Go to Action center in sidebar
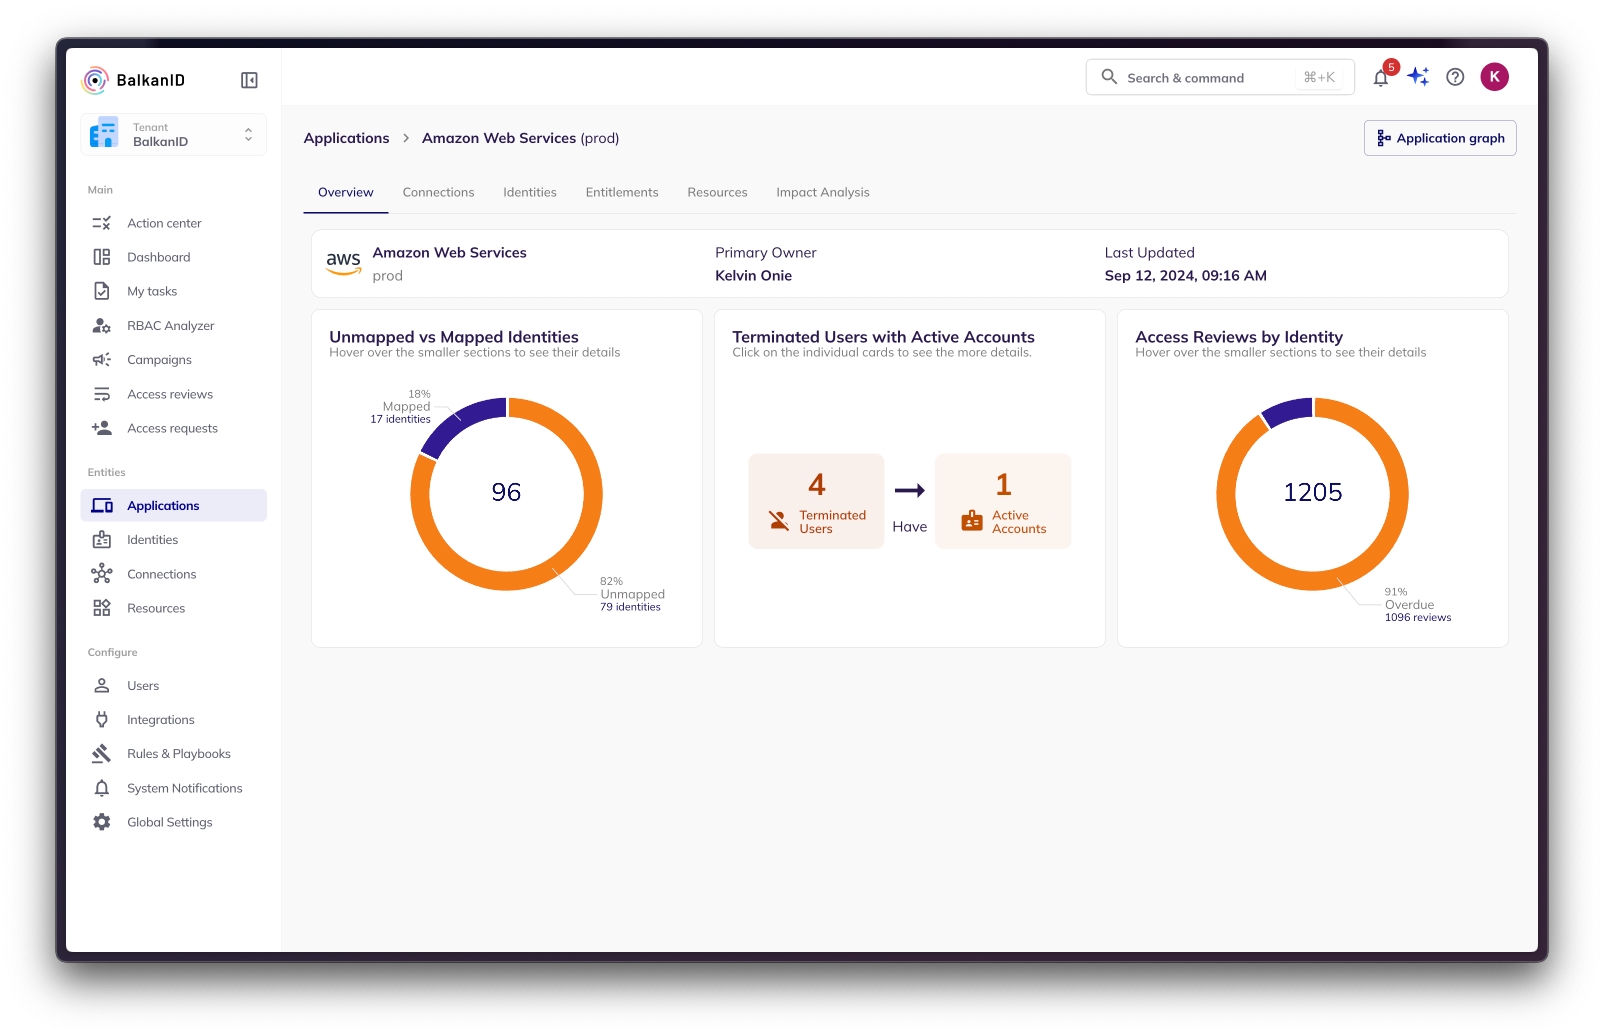The image size is (1604, 1036). point(164,223)
